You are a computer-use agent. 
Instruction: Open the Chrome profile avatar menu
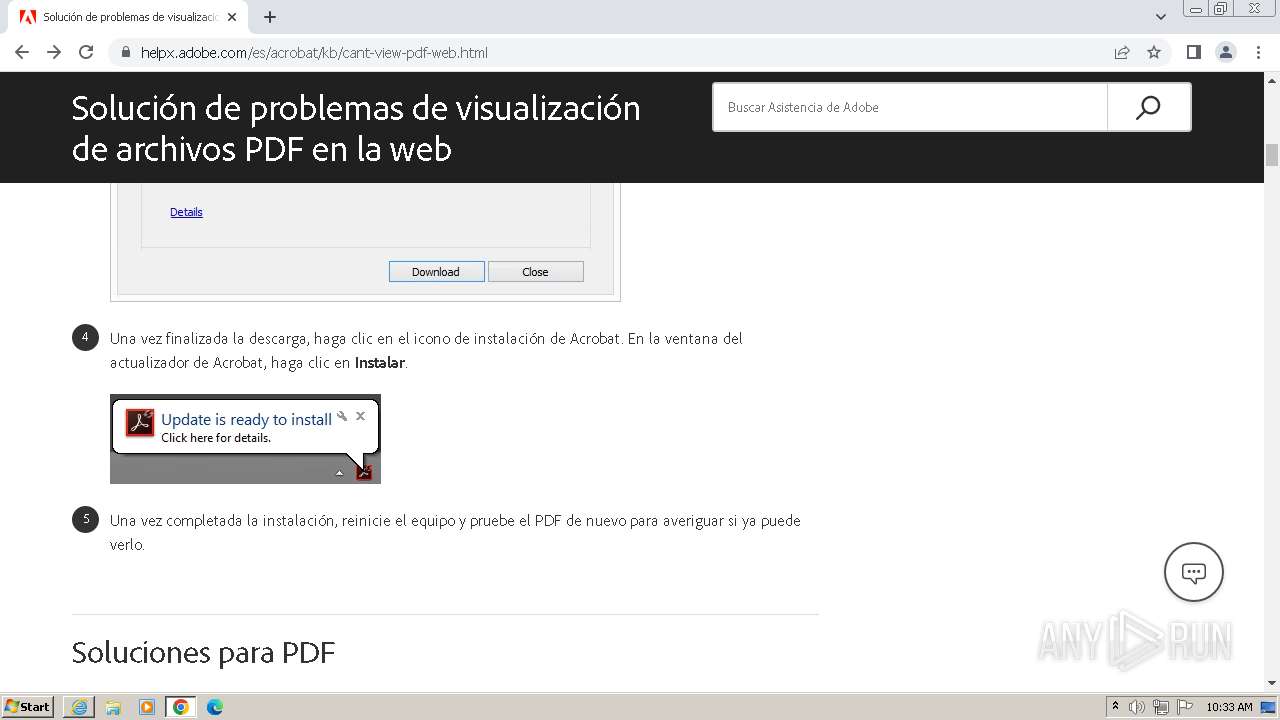tap(1226, 52)
